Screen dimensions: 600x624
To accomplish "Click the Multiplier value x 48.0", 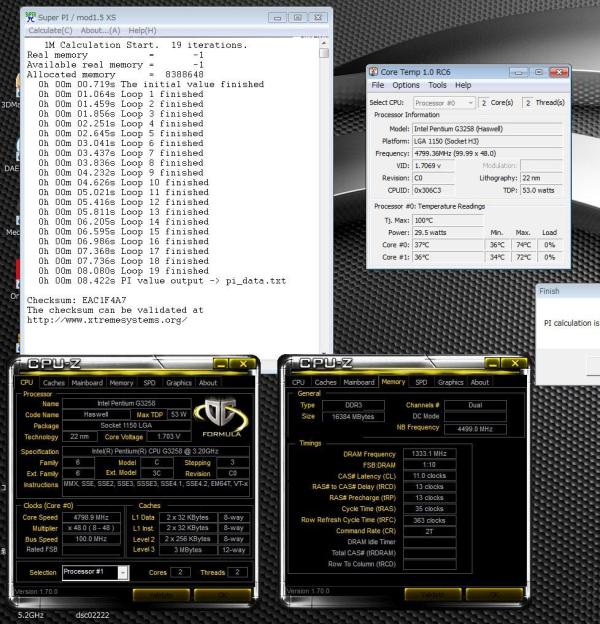I will 91,528.
